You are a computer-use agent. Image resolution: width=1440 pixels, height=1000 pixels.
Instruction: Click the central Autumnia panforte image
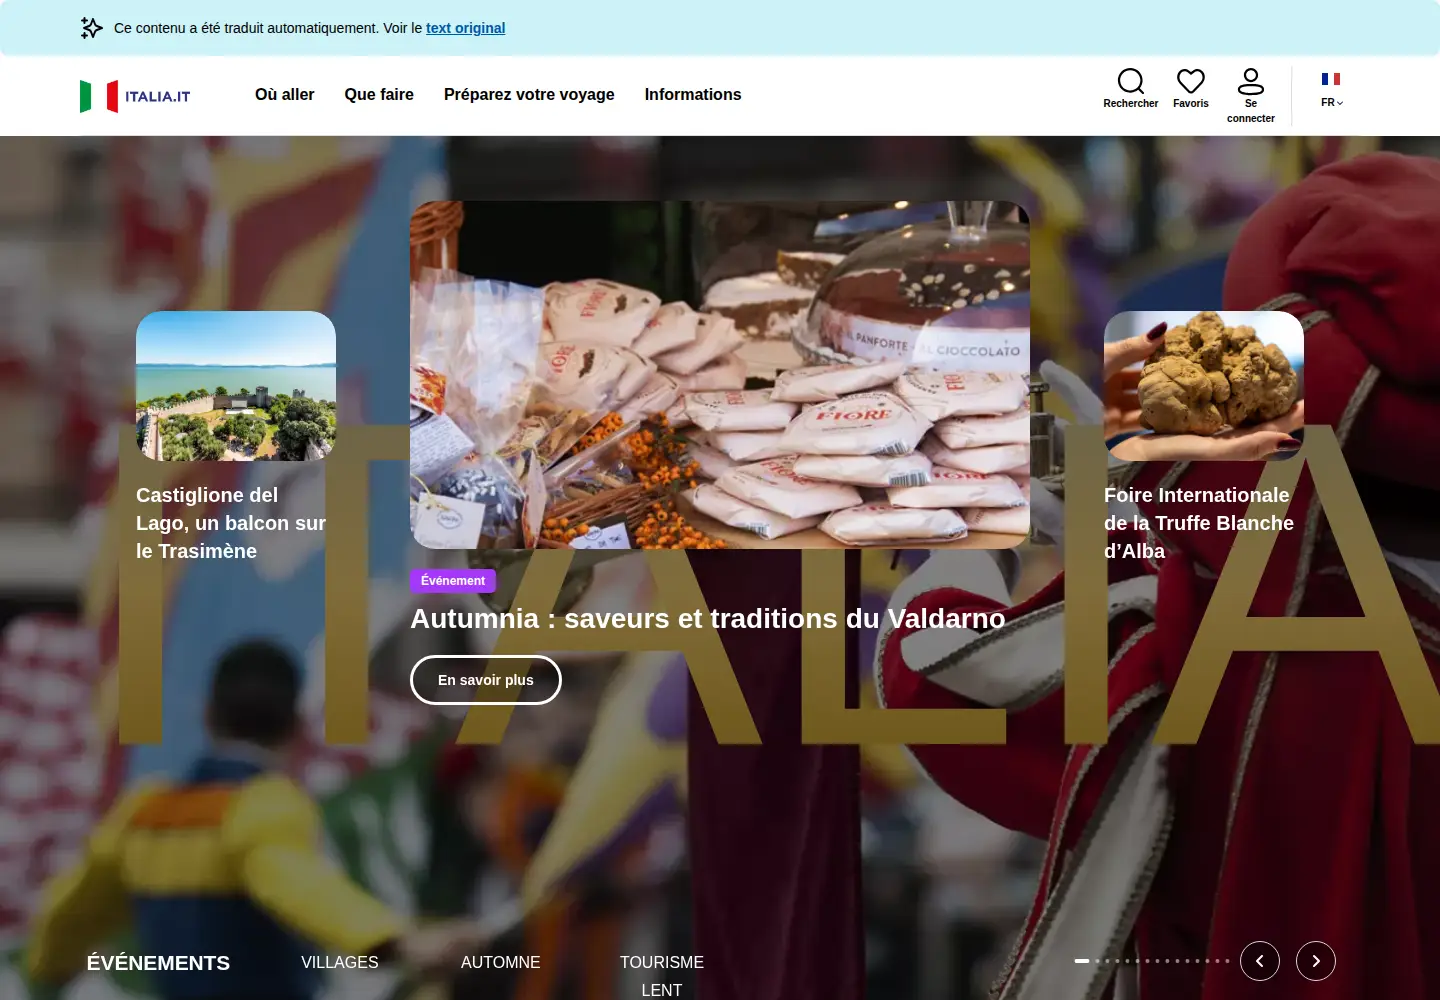click(x=720, y=375)
